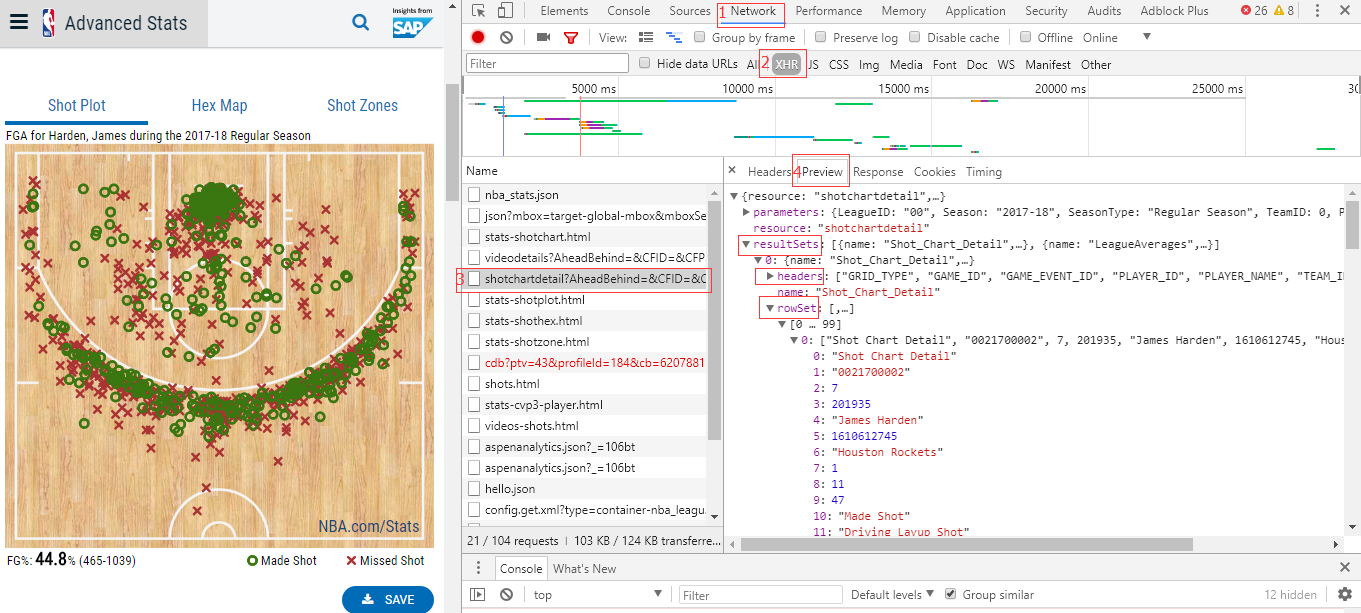
Task: Click the red error count indicator
Action: (1254, 11)
